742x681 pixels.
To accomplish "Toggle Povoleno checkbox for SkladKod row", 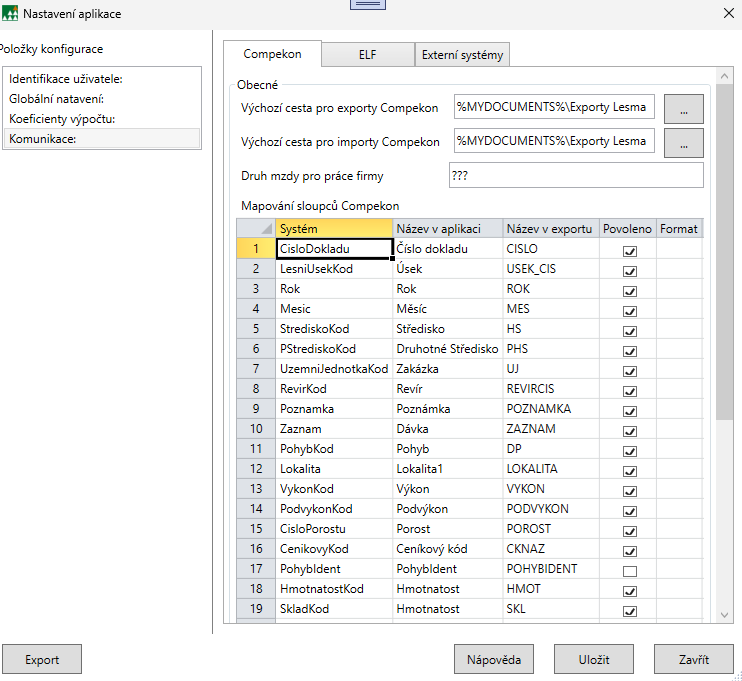I will [630, 610].
